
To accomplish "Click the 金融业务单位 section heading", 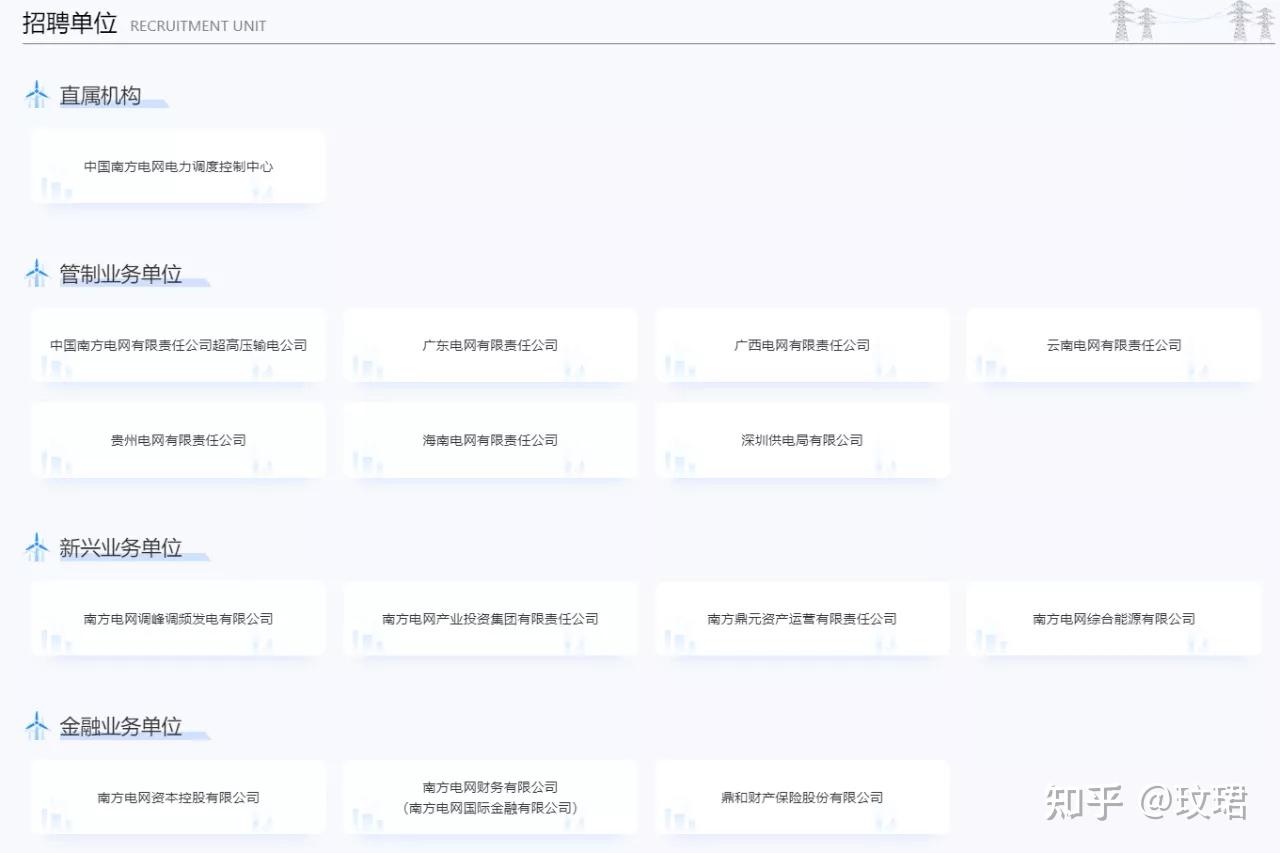I will coord(121,727).
